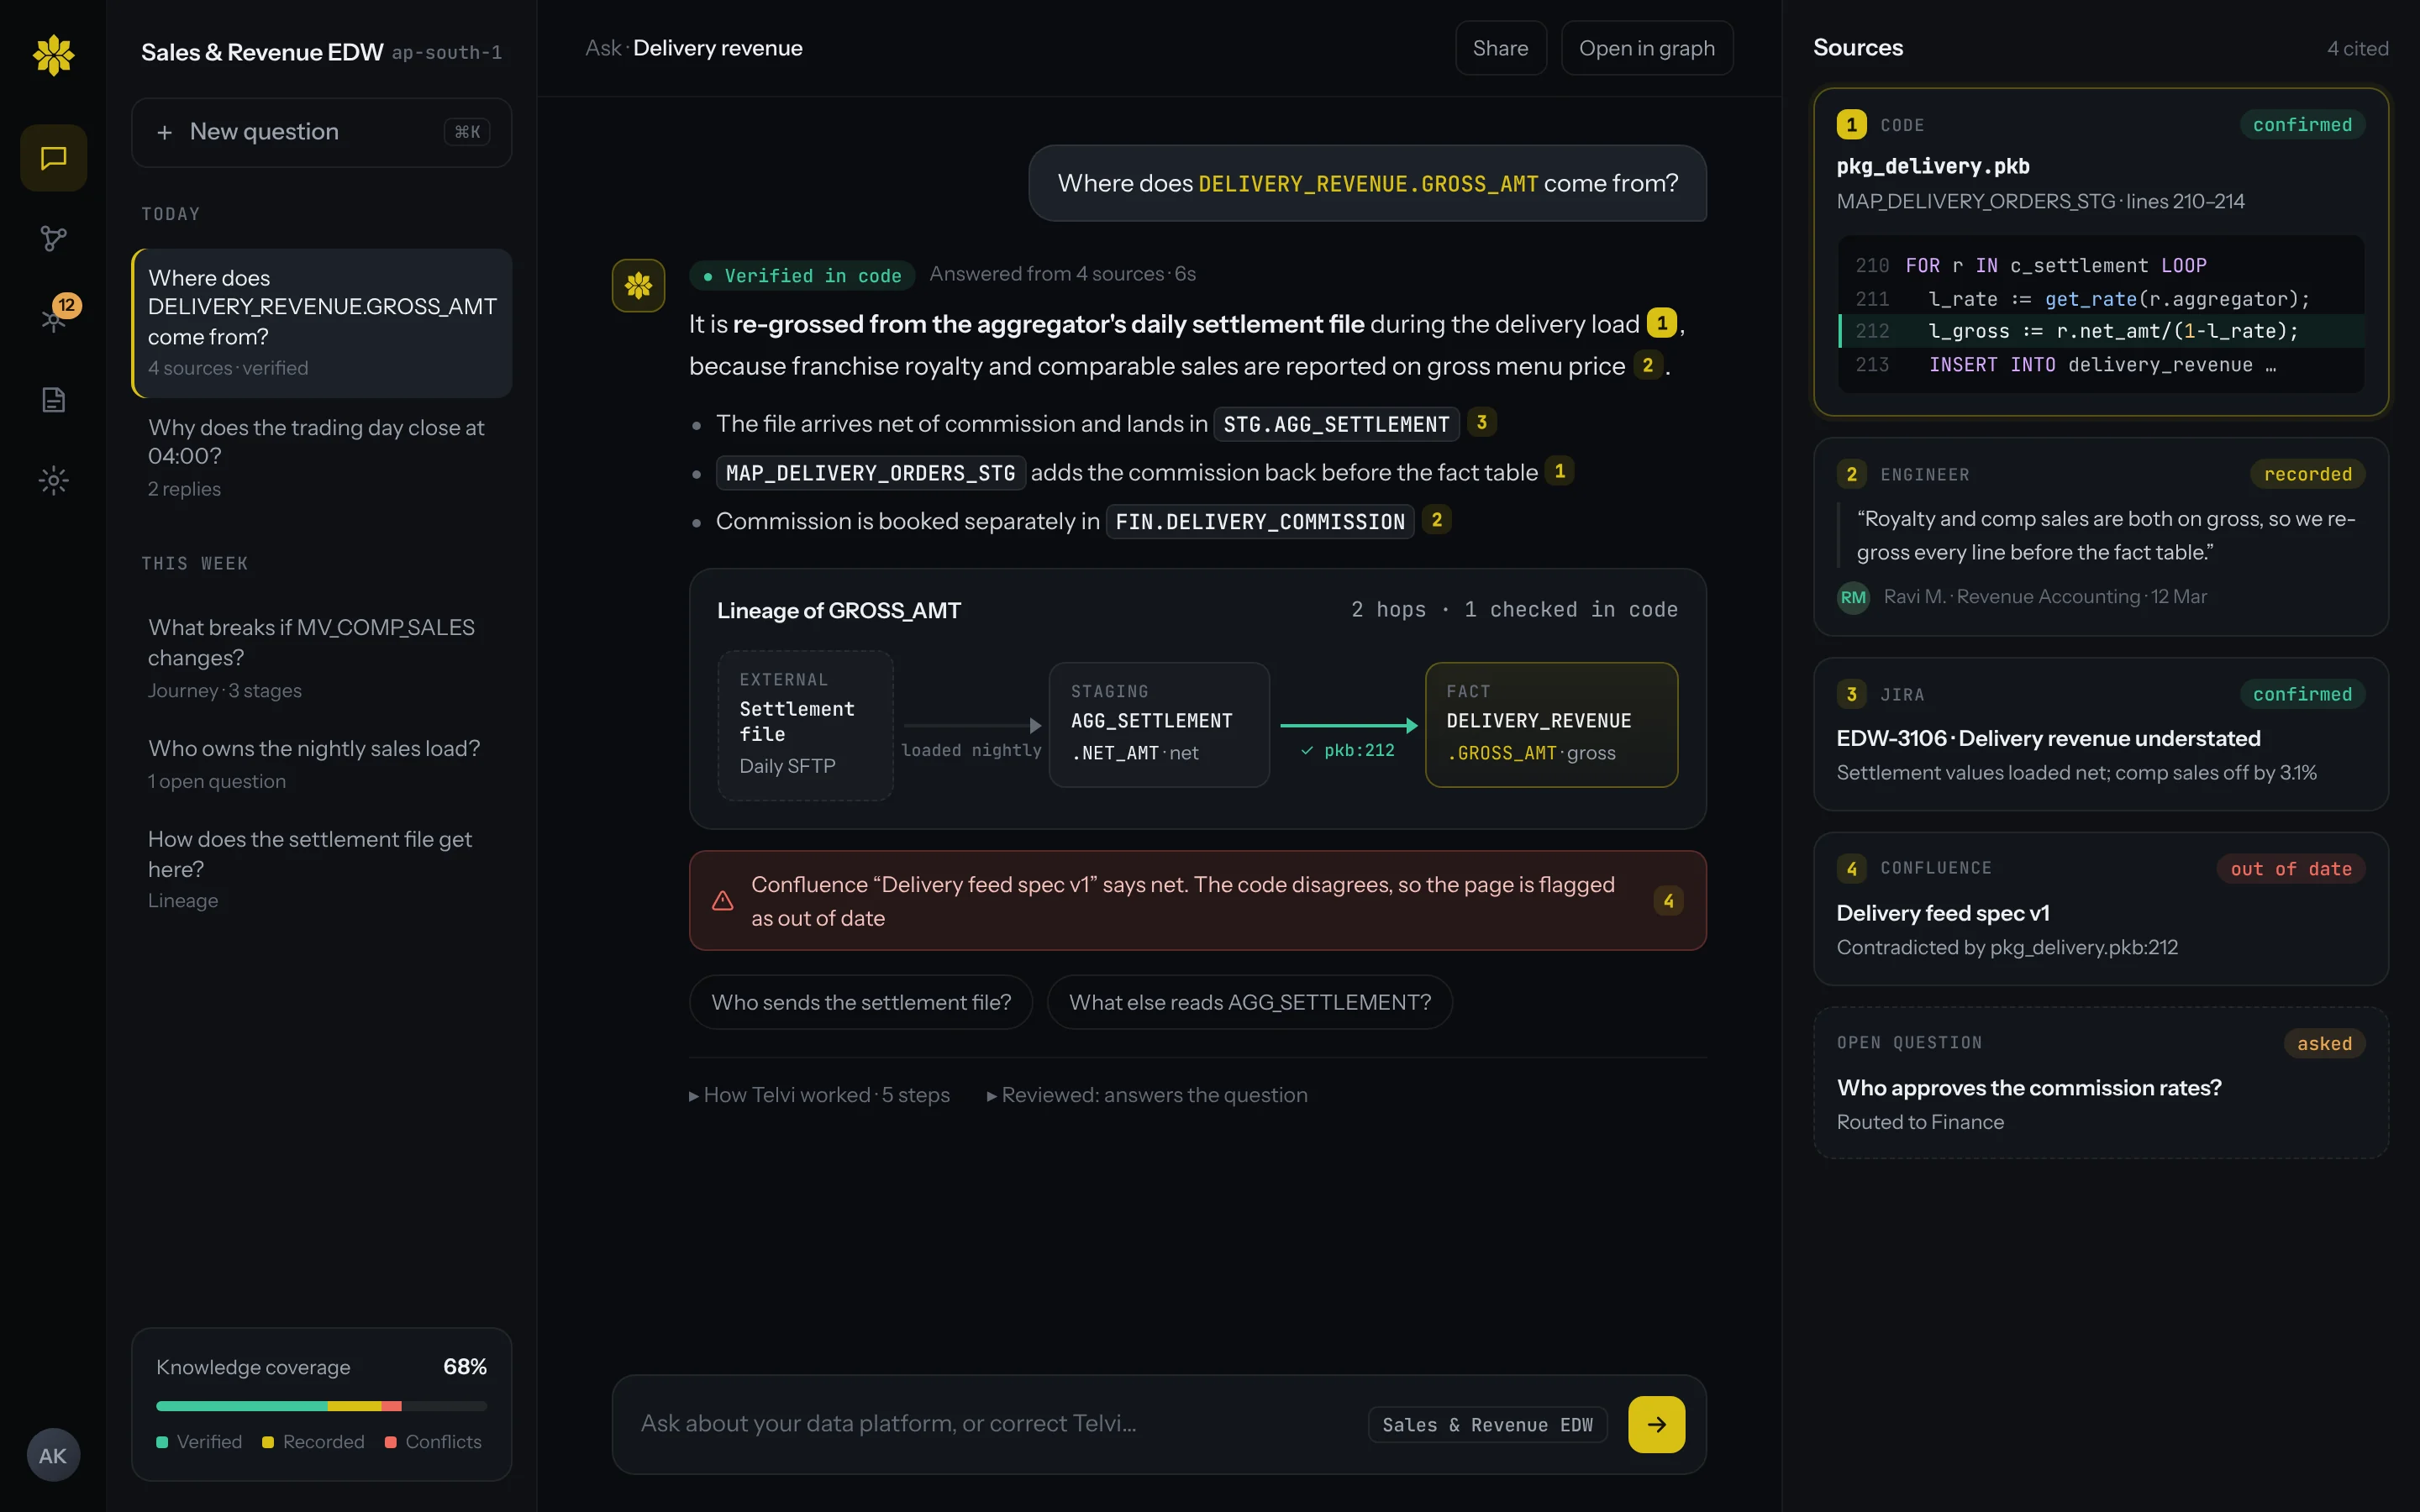Click citation badge 2 next to FIN.DELIVERY_COMMISSION
Viewport: 2420px width, 1512px height.
click(1436, 520)
